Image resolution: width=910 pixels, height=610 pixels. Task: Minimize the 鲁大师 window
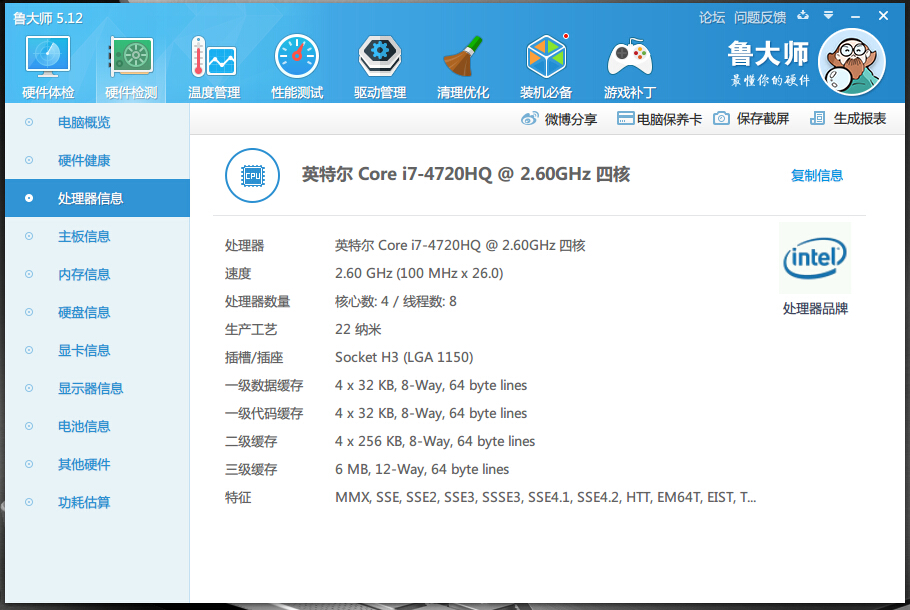pos(855,17)
